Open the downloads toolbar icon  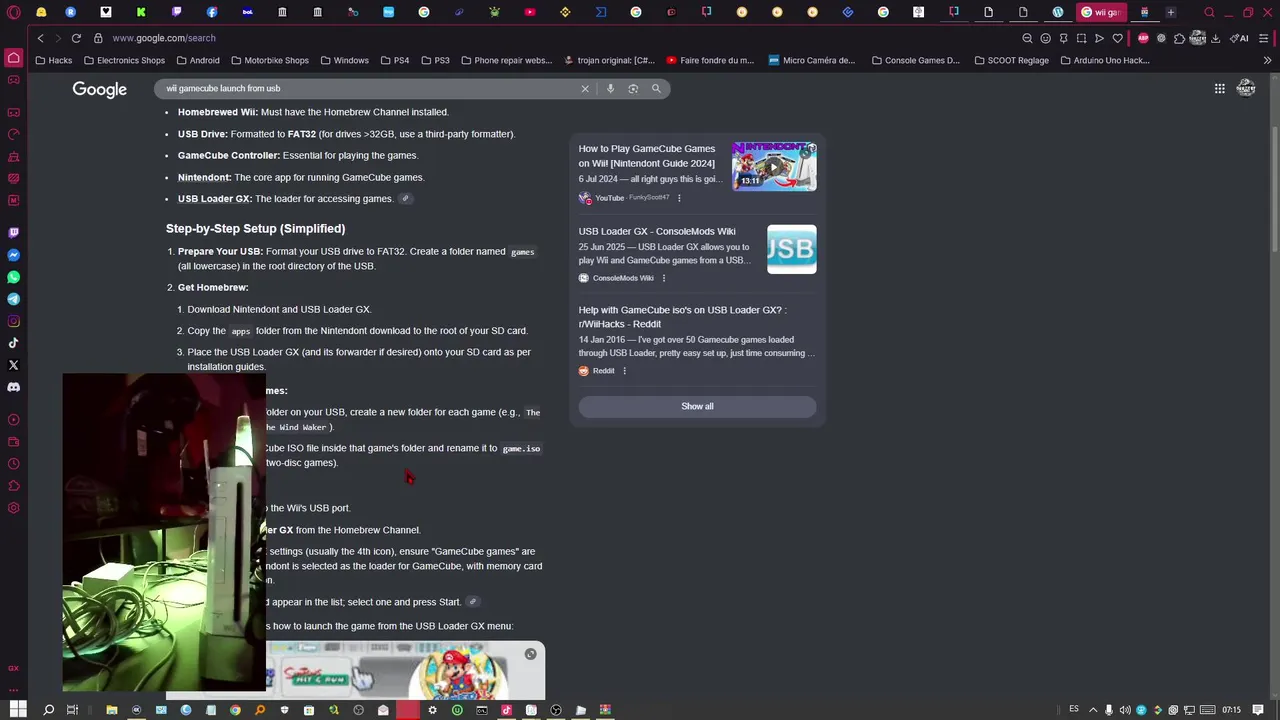point(1215,38)
